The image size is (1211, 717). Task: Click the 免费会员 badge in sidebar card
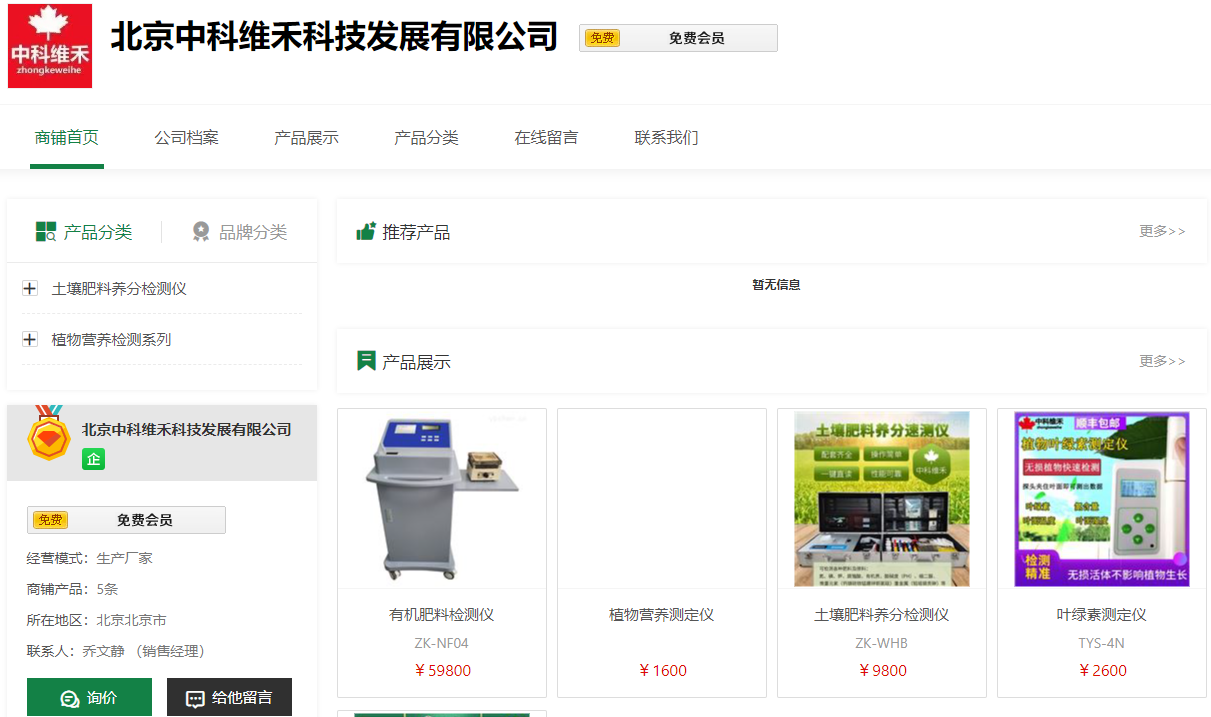point(126,520)
